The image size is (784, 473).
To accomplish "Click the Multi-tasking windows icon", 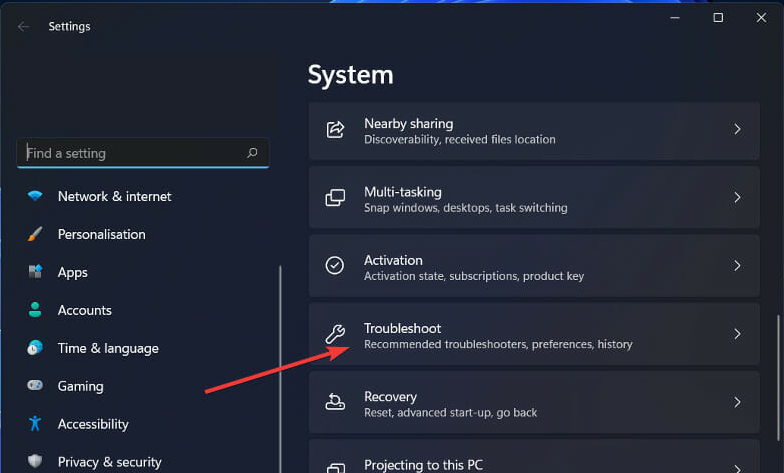I will click(335, 198).
